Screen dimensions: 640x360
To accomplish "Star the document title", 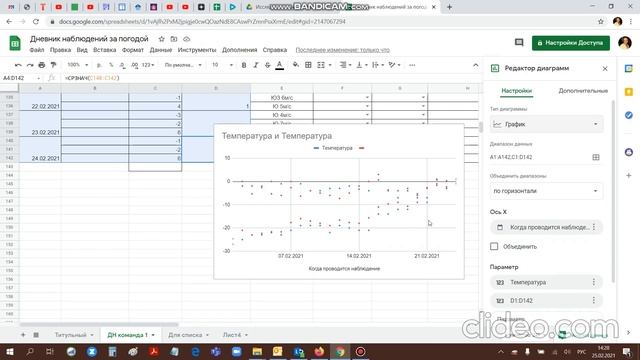I will 162,39.
